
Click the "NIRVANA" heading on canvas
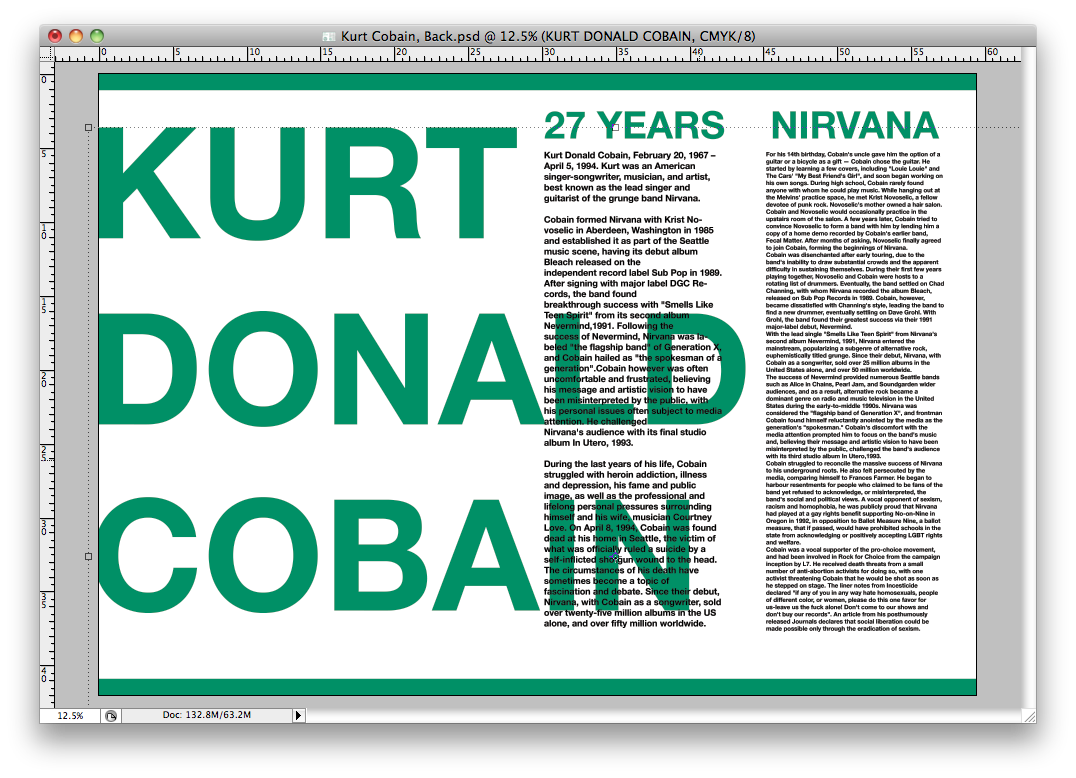pos(854,126)
